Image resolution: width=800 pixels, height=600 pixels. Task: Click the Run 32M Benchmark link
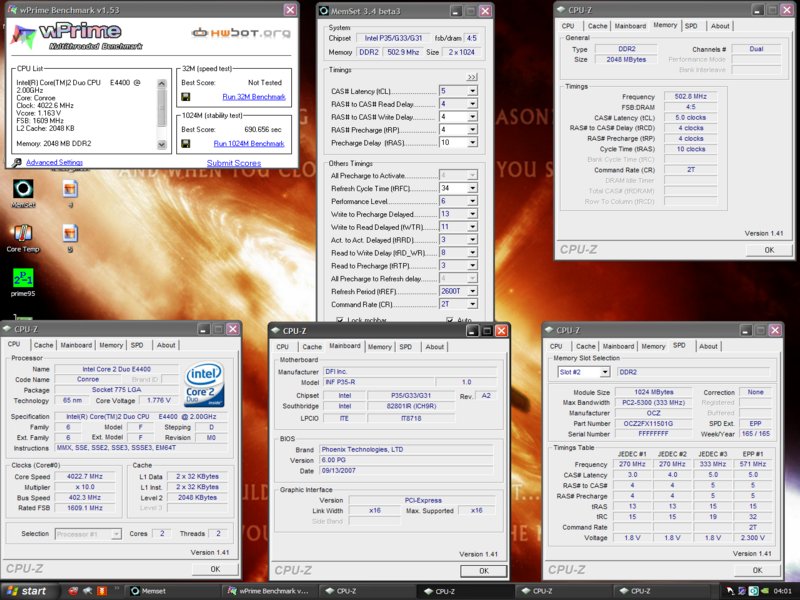254,96
